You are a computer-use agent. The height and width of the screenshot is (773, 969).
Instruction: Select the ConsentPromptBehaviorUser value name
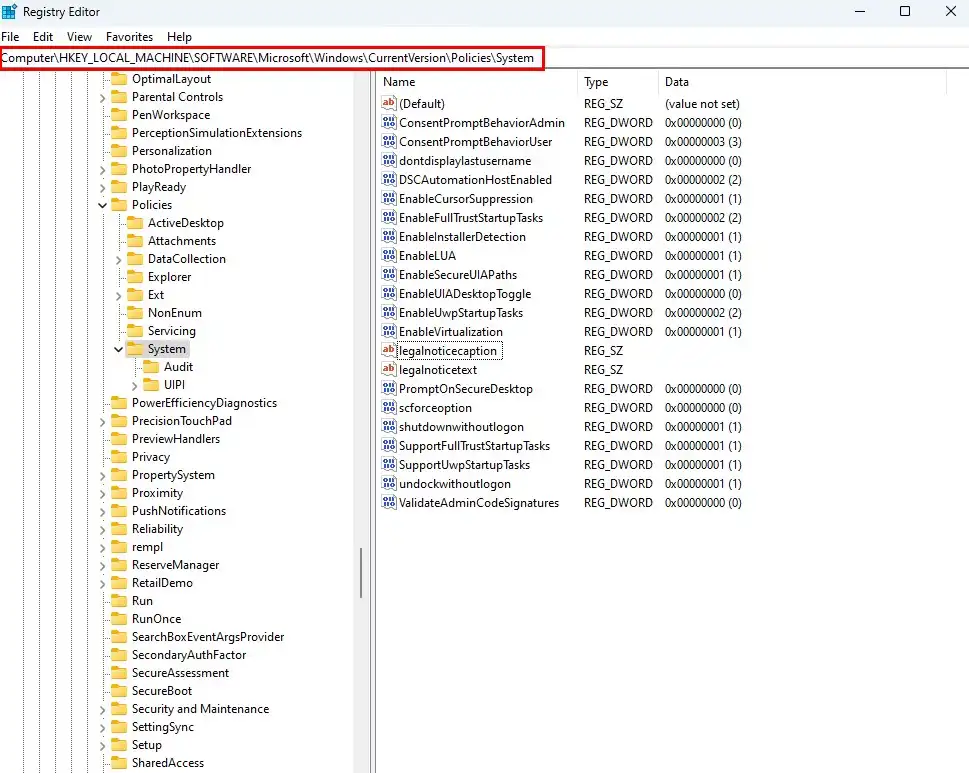475,142
